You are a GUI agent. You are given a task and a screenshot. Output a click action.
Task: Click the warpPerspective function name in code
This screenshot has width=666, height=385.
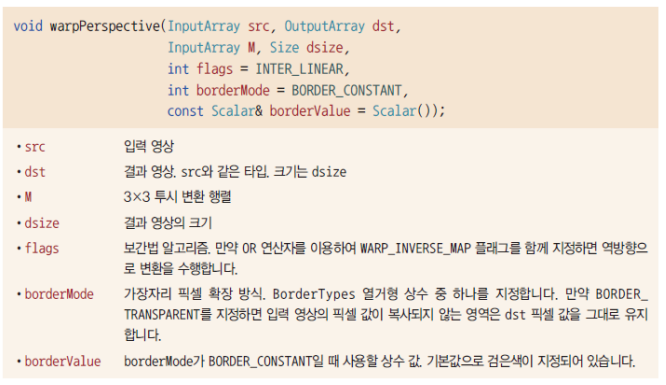(x=105, y=26)
